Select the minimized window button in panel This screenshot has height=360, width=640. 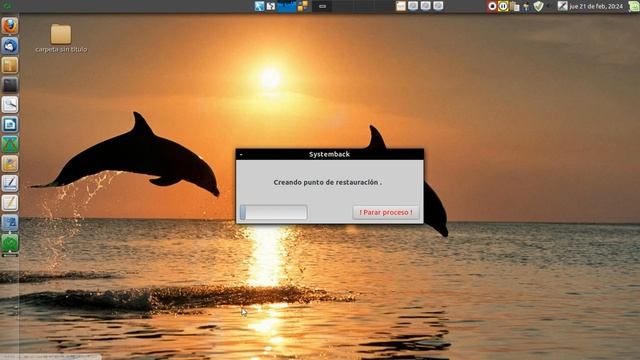pos(322,6)
